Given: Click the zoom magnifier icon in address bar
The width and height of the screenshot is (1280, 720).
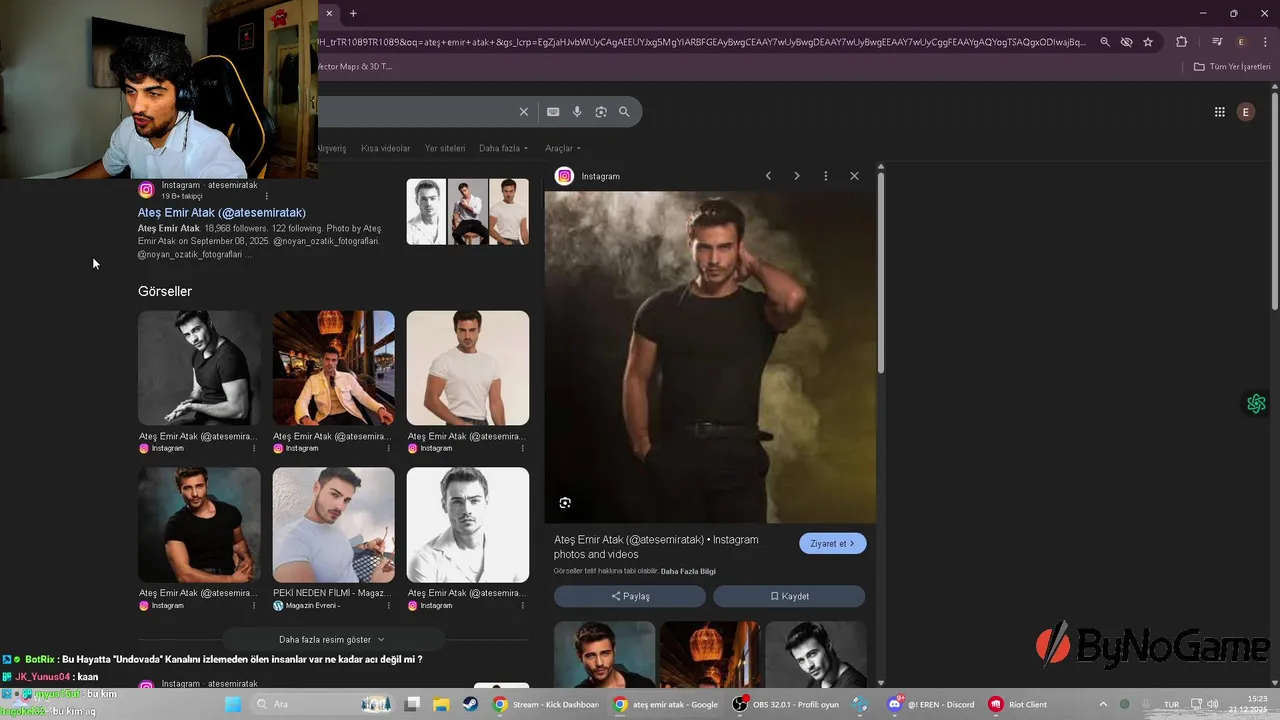Looking at the screenshot, I should coord(1105,42).
